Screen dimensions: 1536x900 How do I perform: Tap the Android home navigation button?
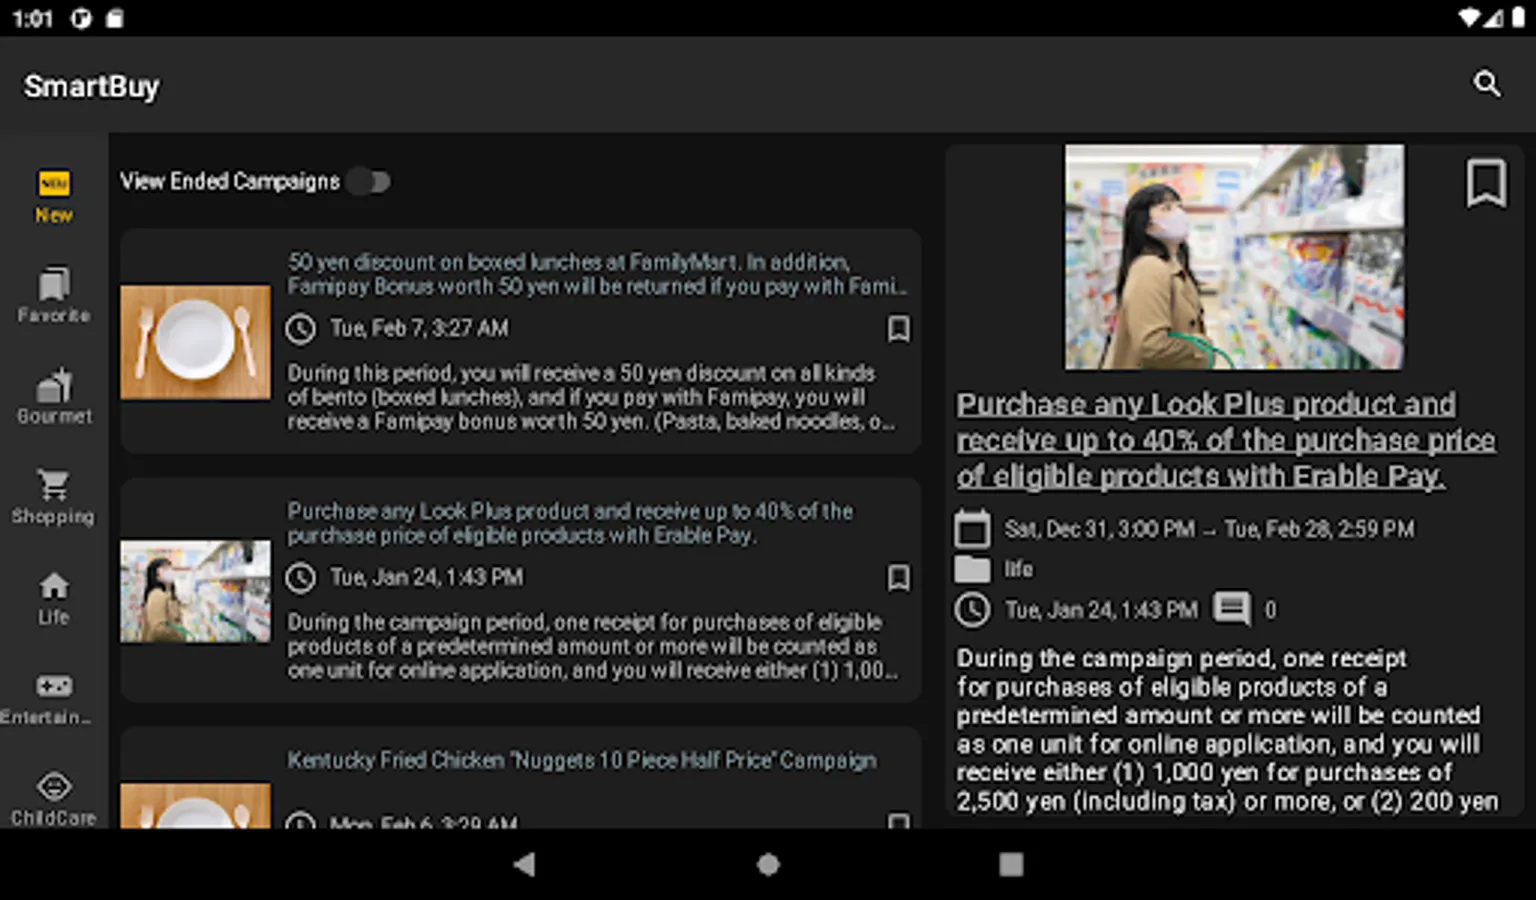pos(768,864)
